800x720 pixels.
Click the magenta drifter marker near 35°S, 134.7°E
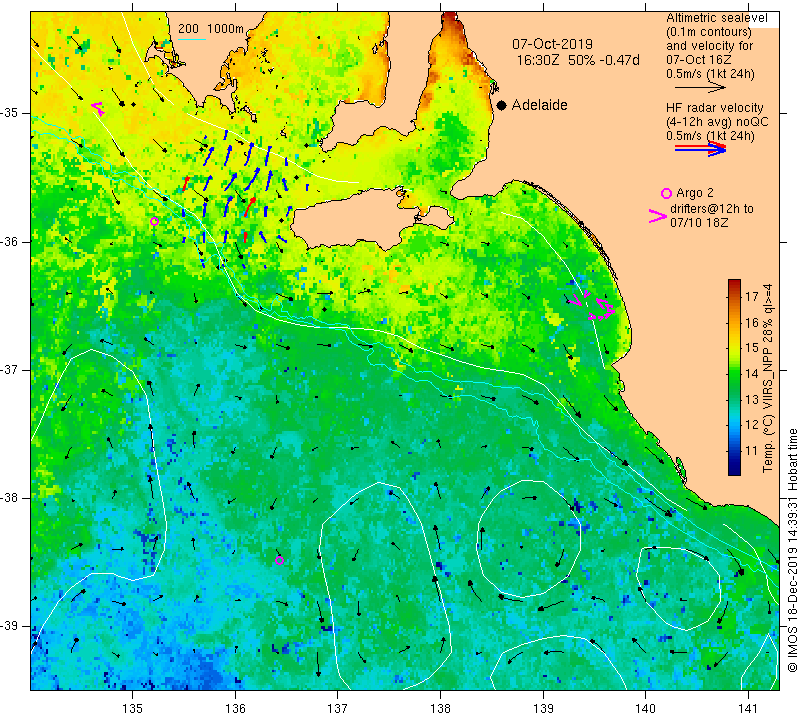[x=98, y=108]
